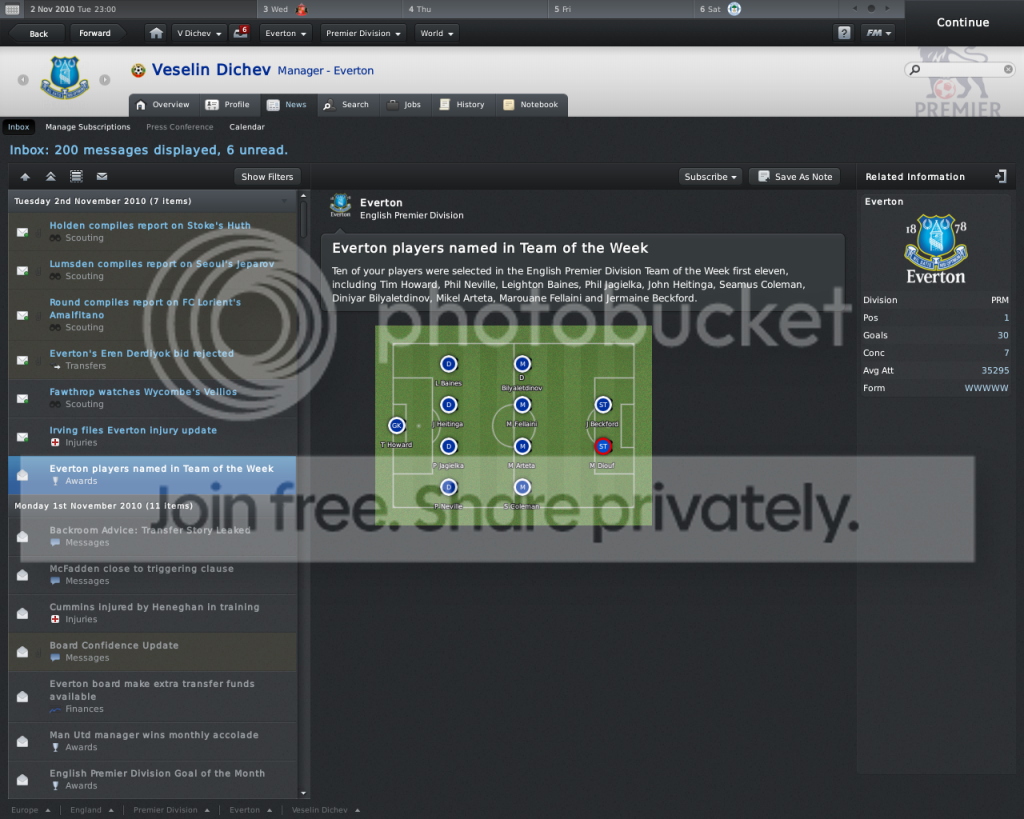Go to next item arrow right of crest

tap(104, 80)
